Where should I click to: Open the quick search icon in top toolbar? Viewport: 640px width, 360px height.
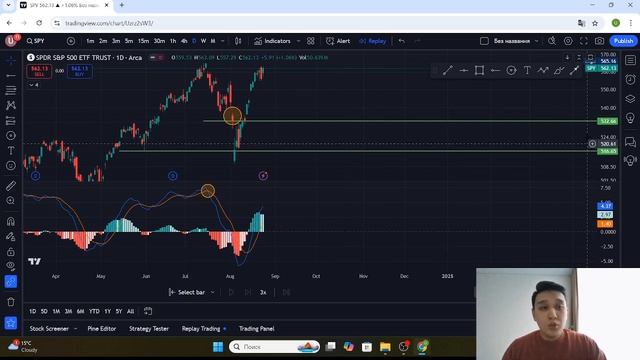552,41
